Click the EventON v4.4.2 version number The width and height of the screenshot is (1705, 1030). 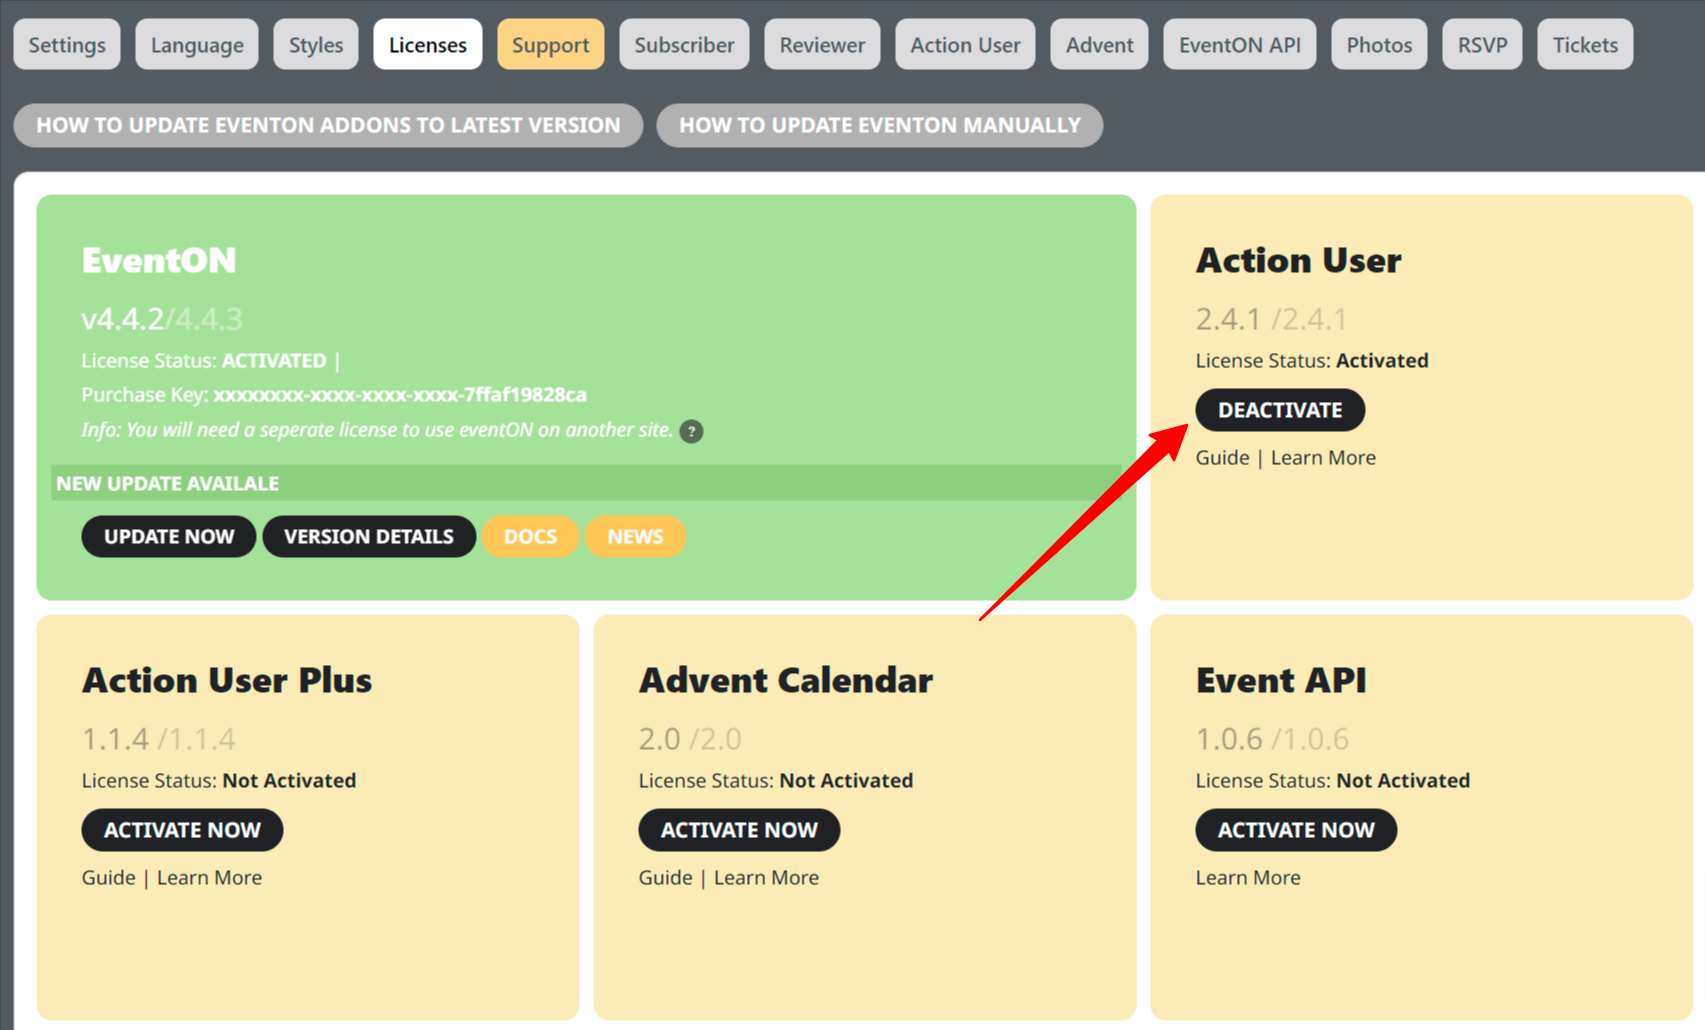(x=122, y=319)
